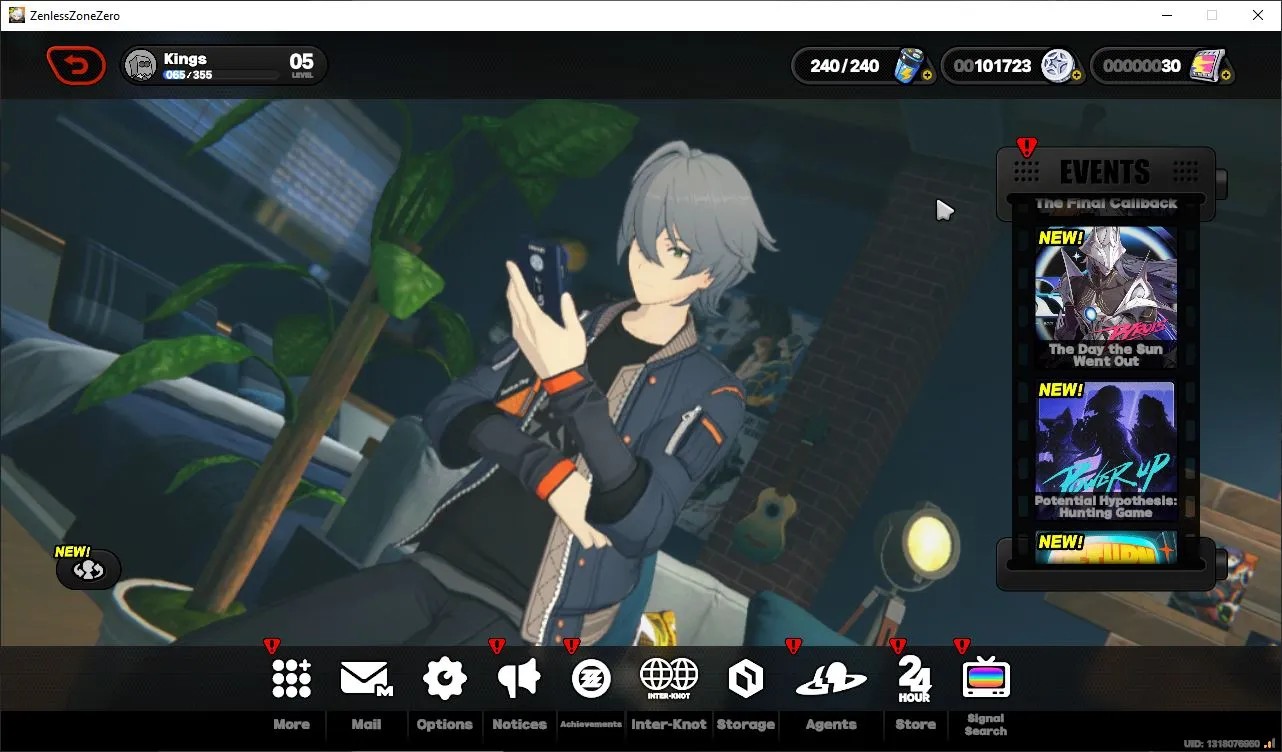
Task: Open the Achievements medal icon
Action: 591,679
